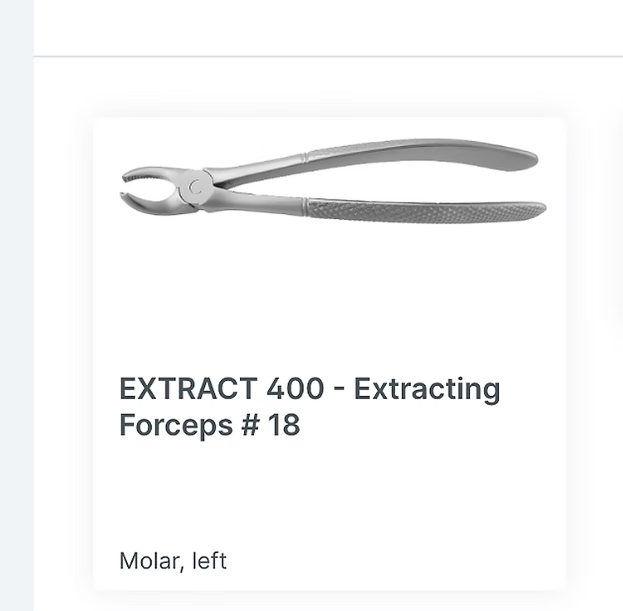
Task: Select the "Molar, left" description label
Action: (173, 561)
